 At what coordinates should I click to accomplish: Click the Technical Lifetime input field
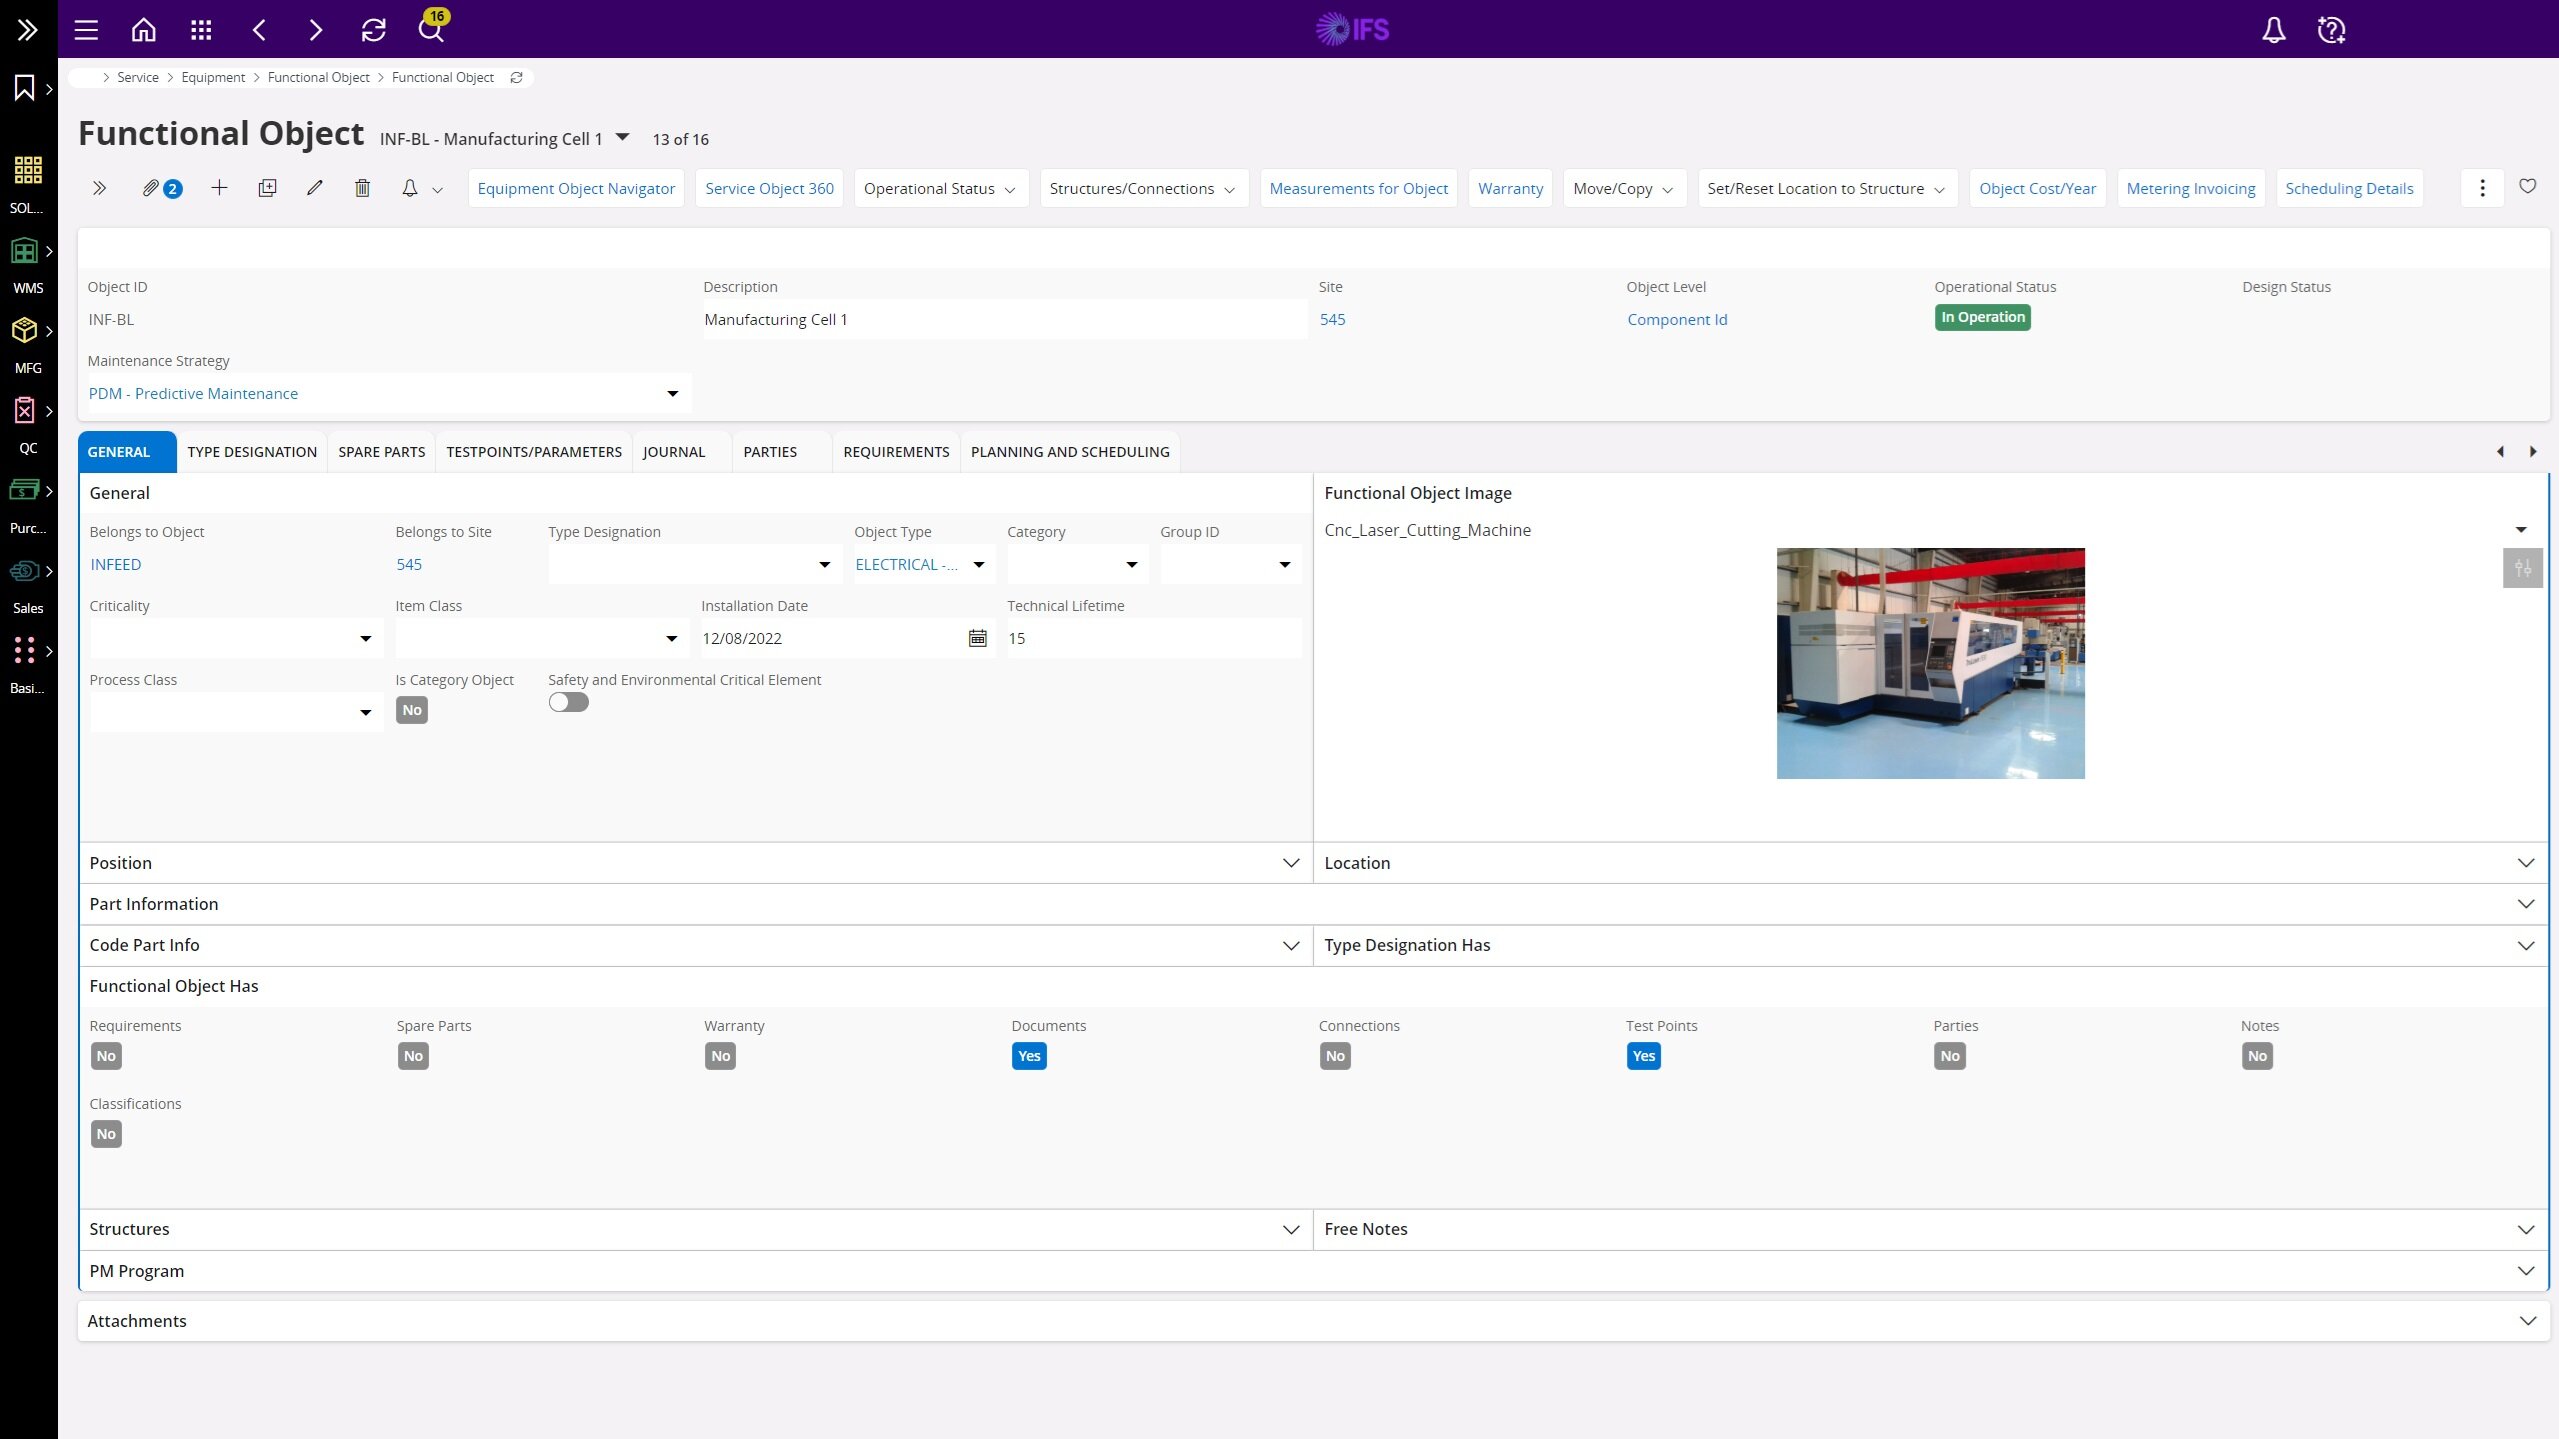click(x=1150, y=638)
